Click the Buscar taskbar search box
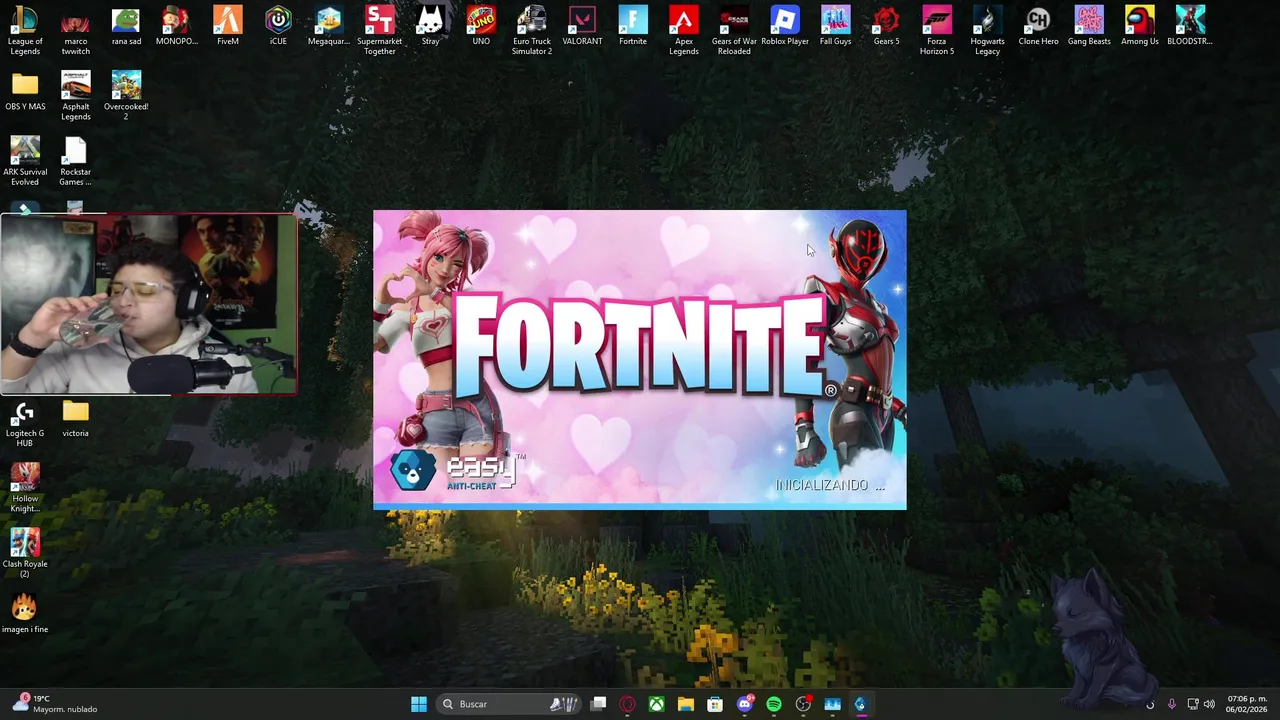 [510, 704]
